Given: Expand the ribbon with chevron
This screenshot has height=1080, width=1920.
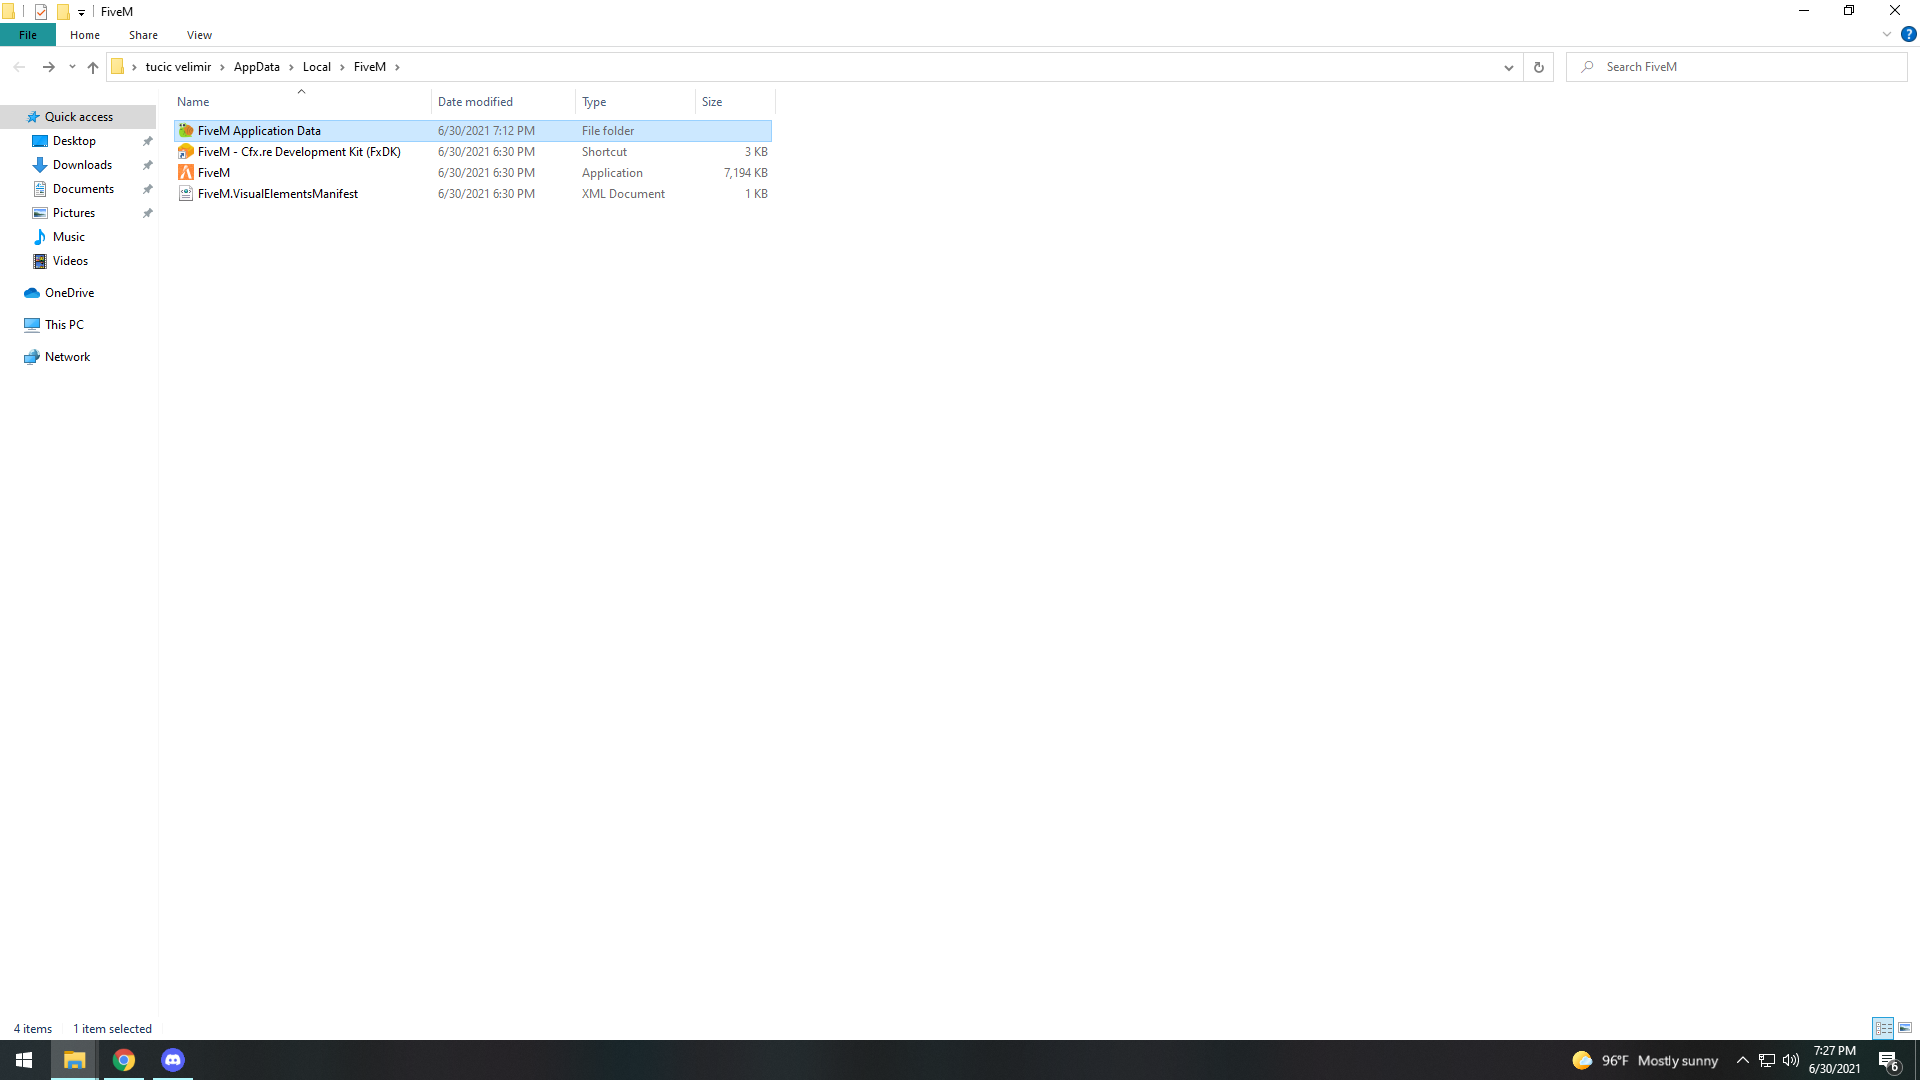Looking at the screenshot, I should pos(1886,35).
